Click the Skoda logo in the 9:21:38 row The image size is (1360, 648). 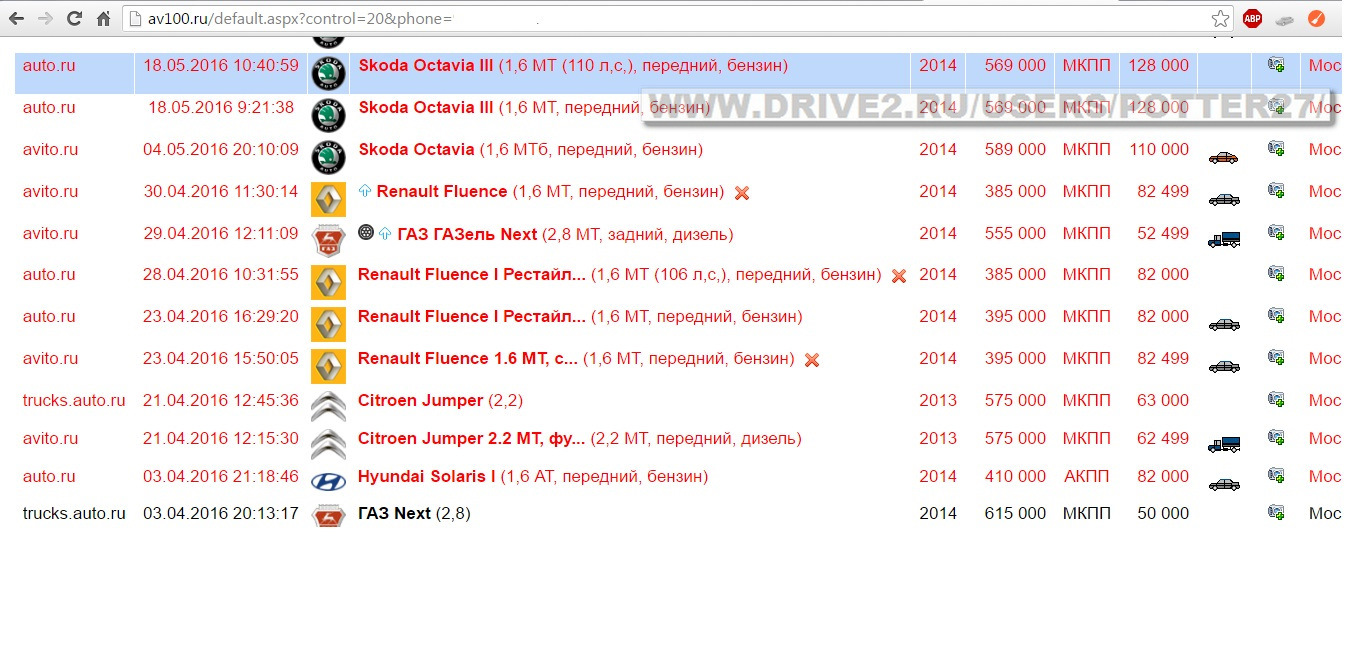(x=329, y=115)
